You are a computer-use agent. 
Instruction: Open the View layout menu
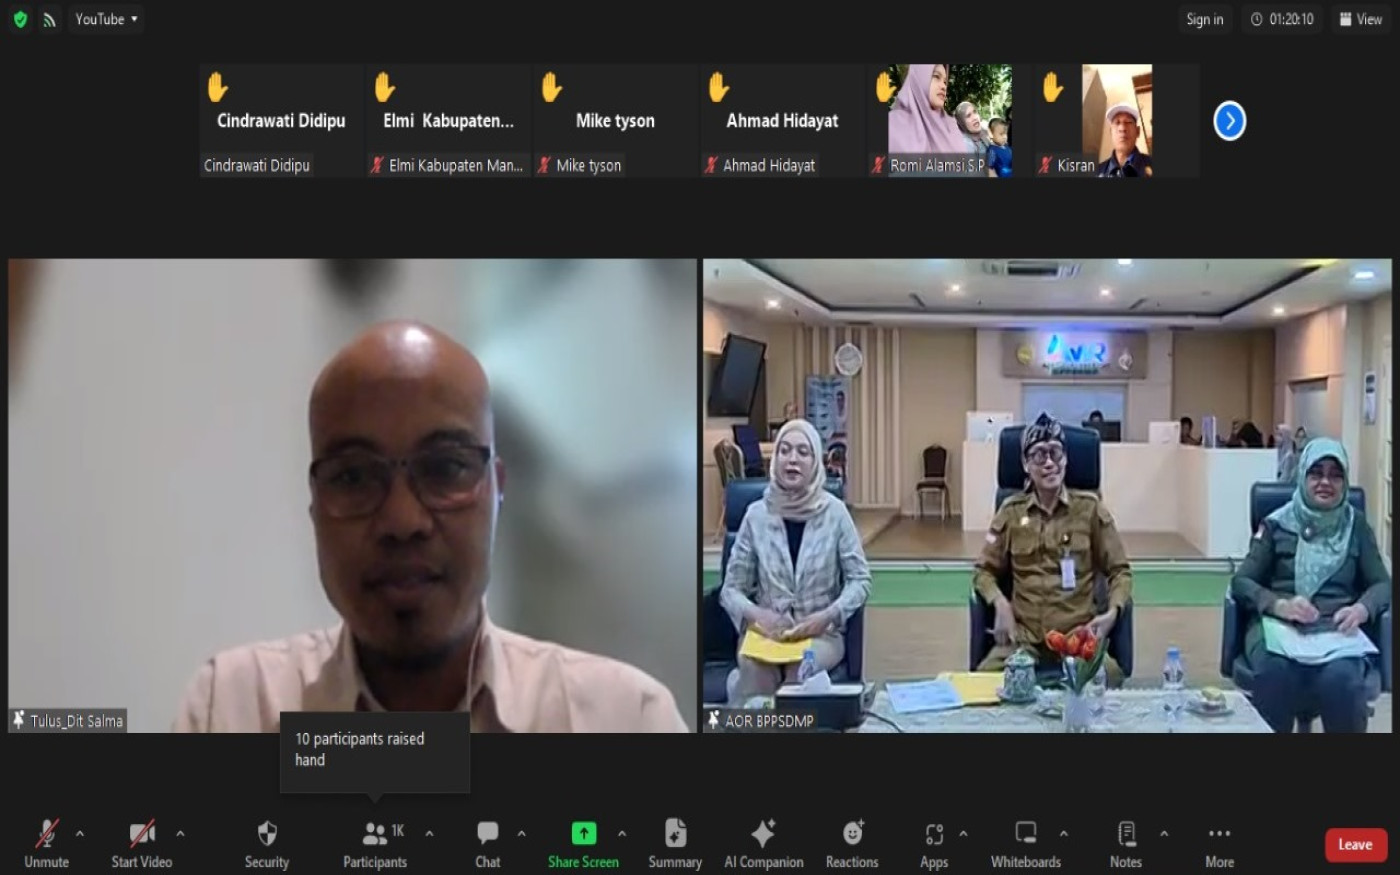[1361, 19]
